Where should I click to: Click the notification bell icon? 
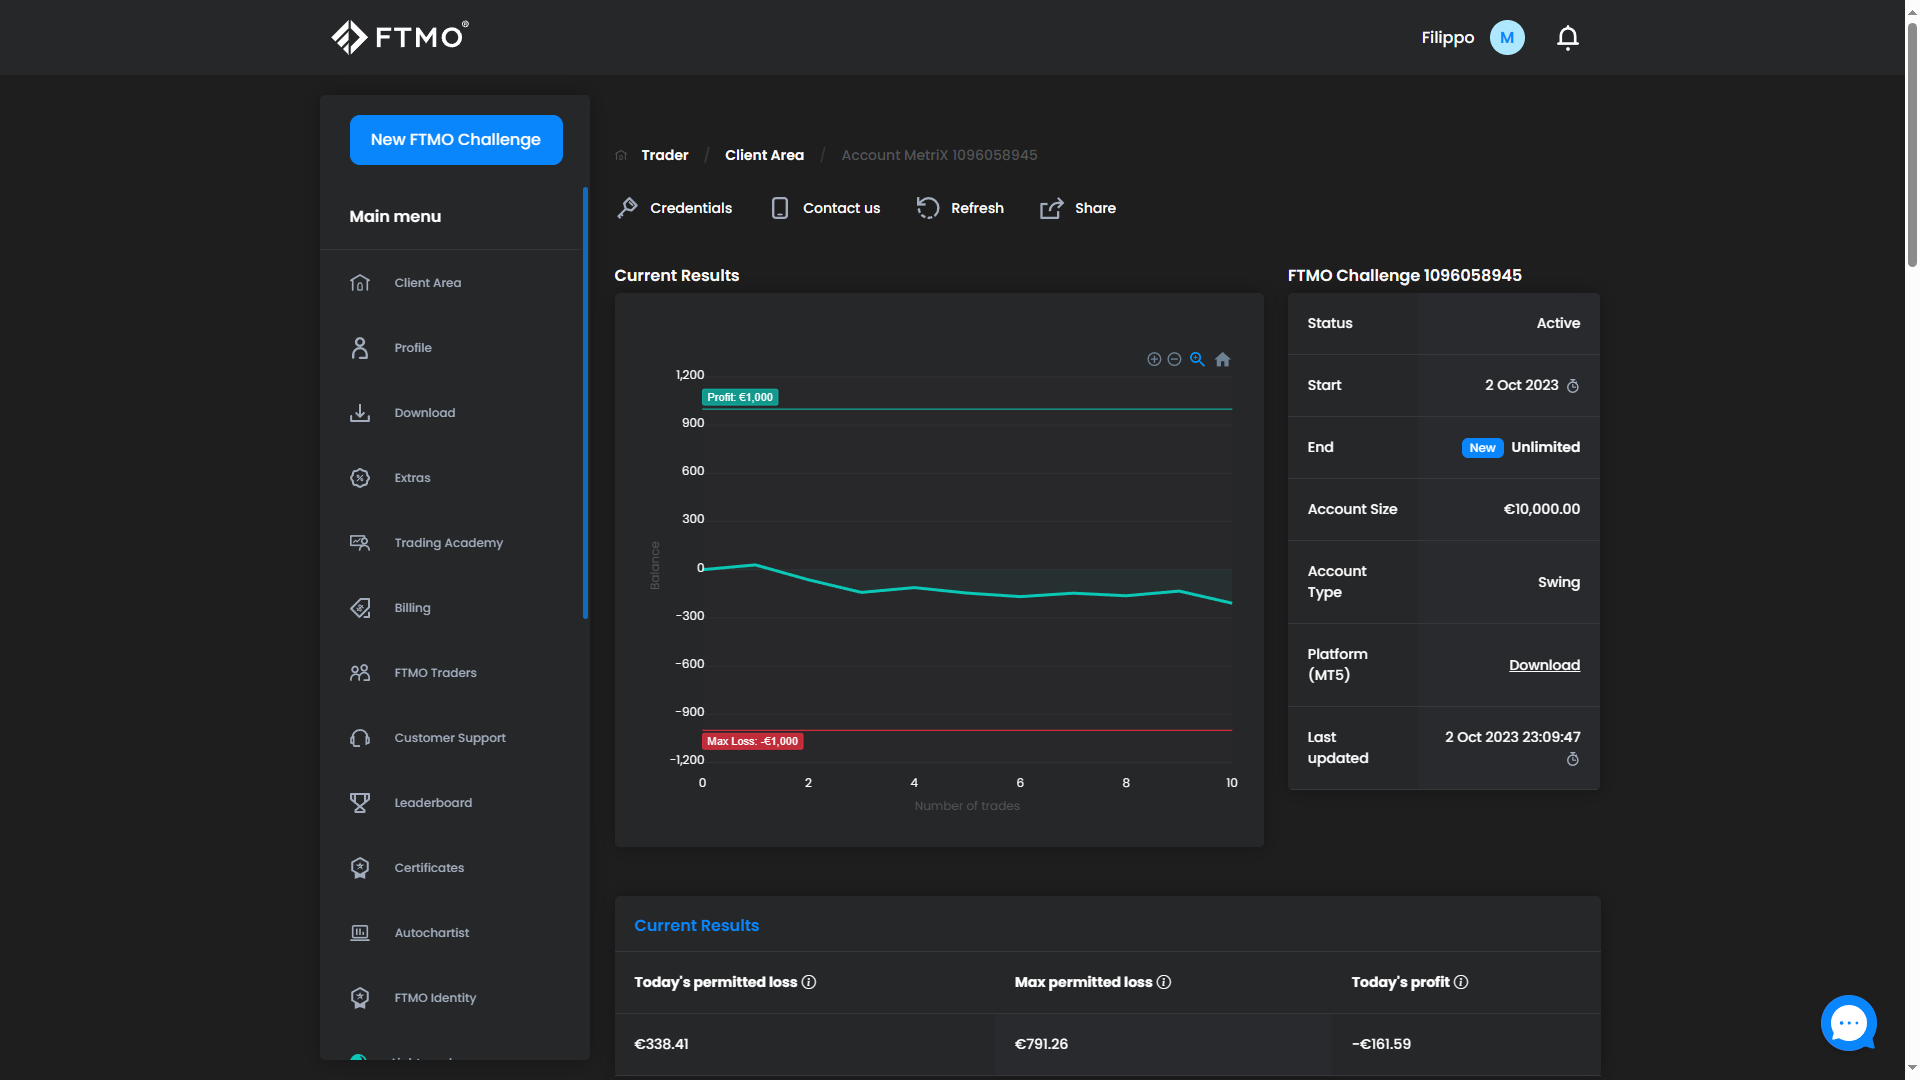tap(1567, 38)
